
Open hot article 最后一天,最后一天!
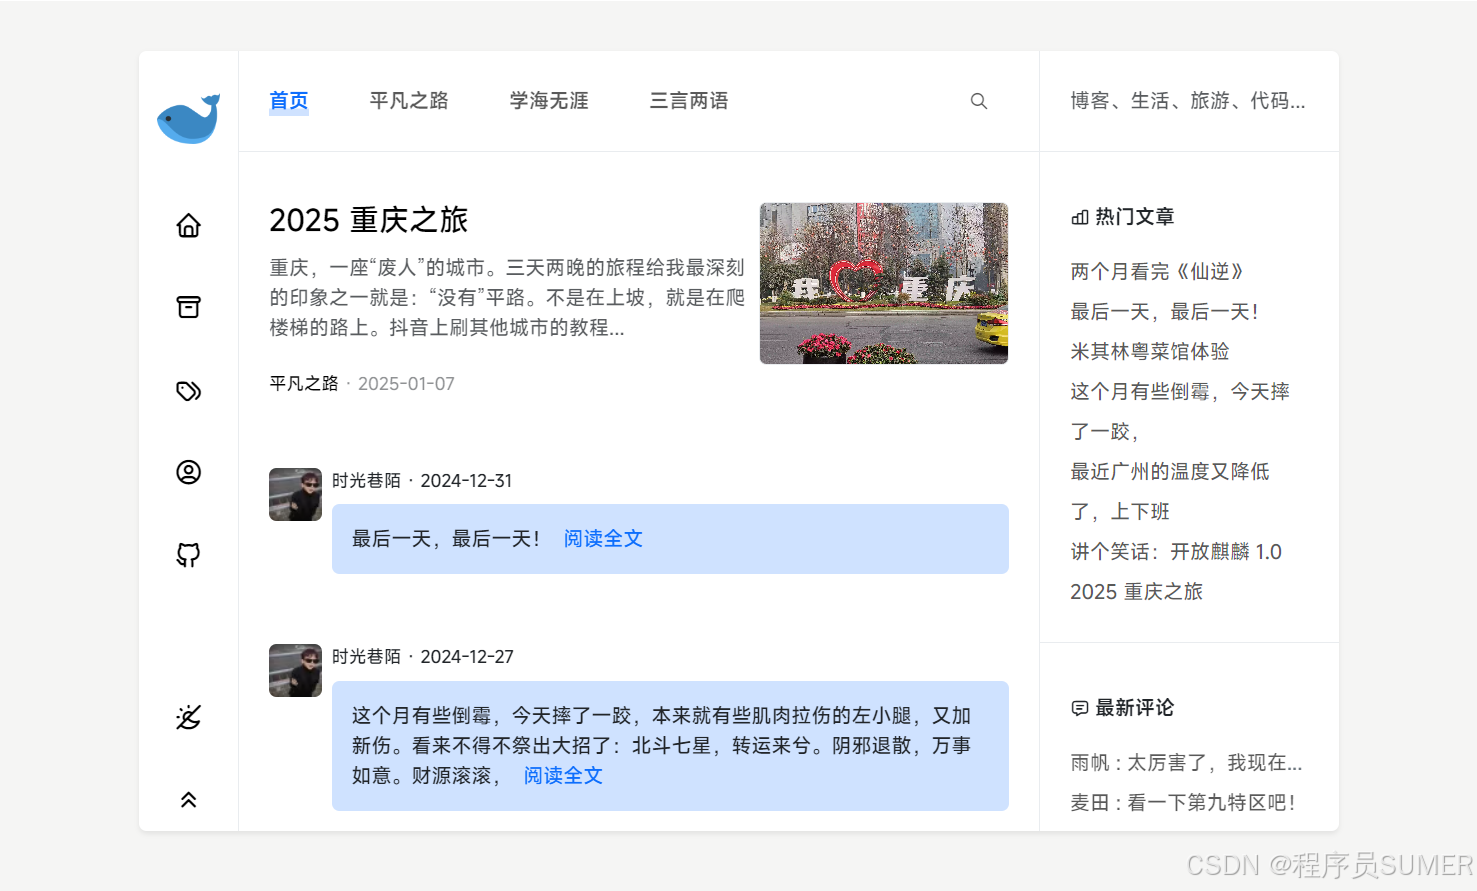pos(1165,312)
